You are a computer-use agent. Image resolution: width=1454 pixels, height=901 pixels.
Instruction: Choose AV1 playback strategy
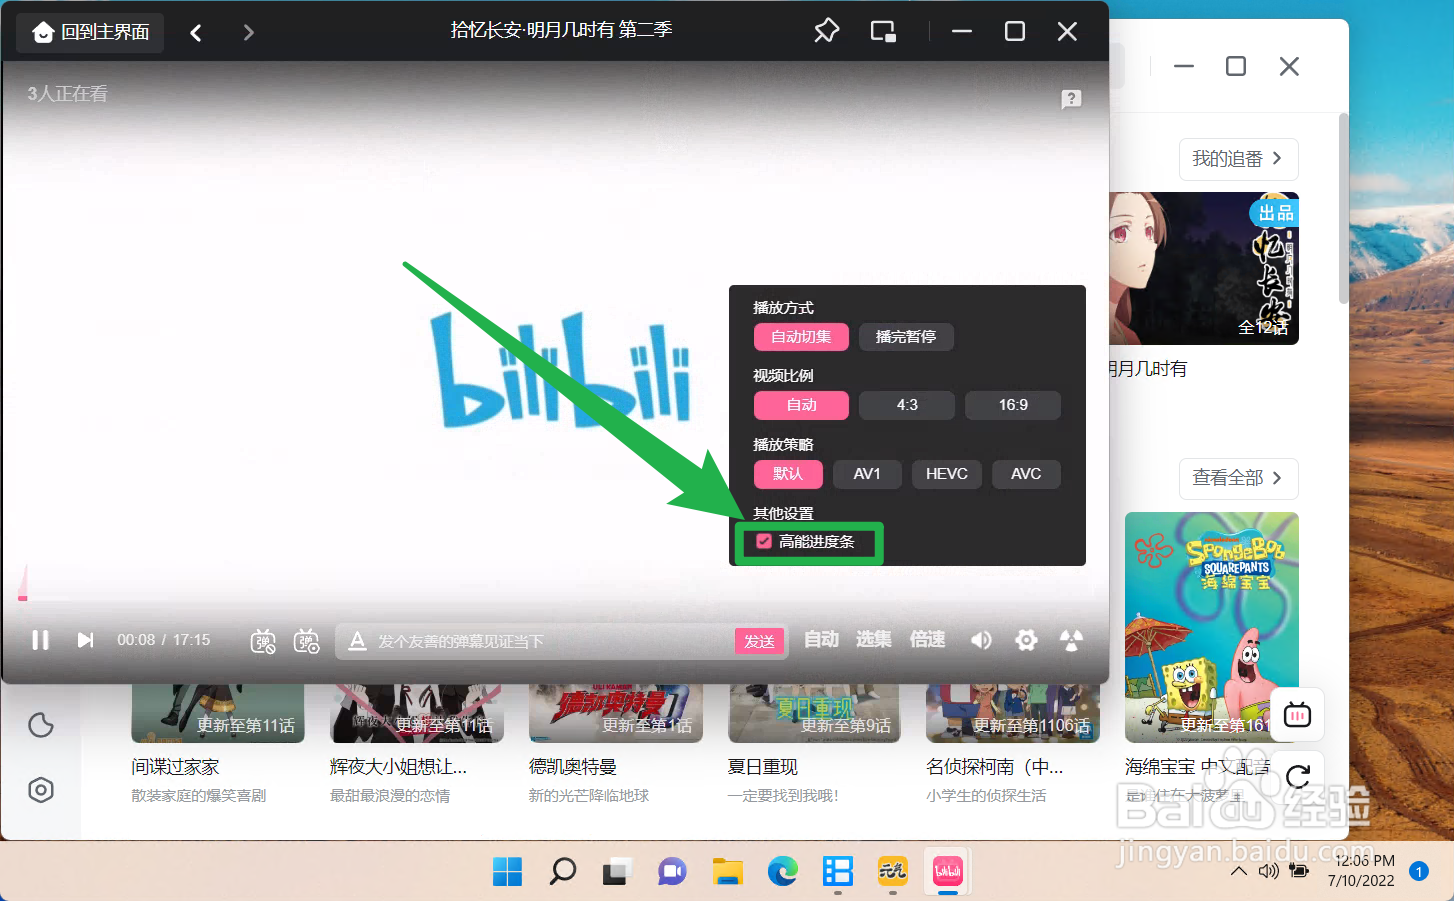coord(867,474)
